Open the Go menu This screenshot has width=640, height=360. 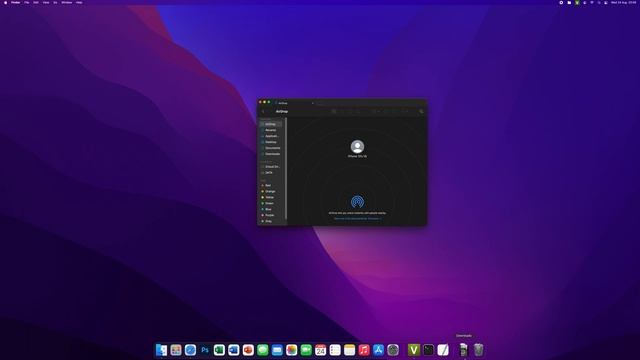click(55, 2)
